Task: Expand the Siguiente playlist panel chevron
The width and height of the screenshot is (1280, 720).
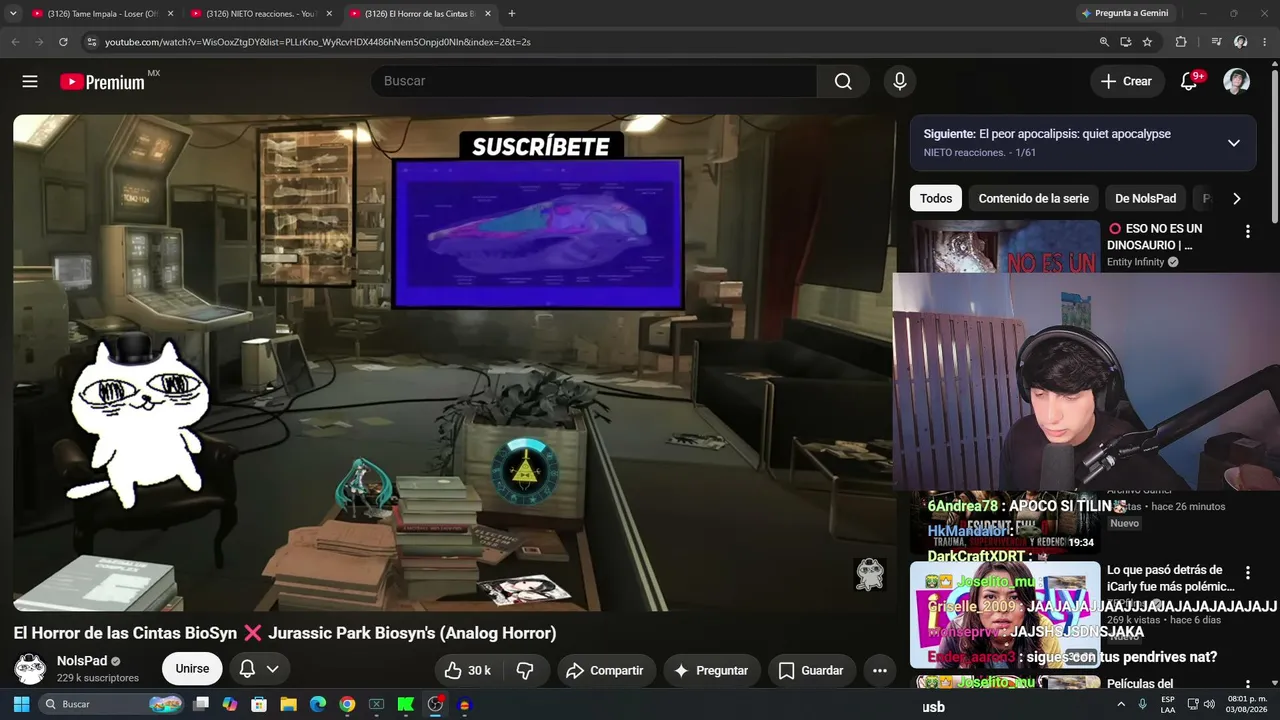Action: point(1233,143)
